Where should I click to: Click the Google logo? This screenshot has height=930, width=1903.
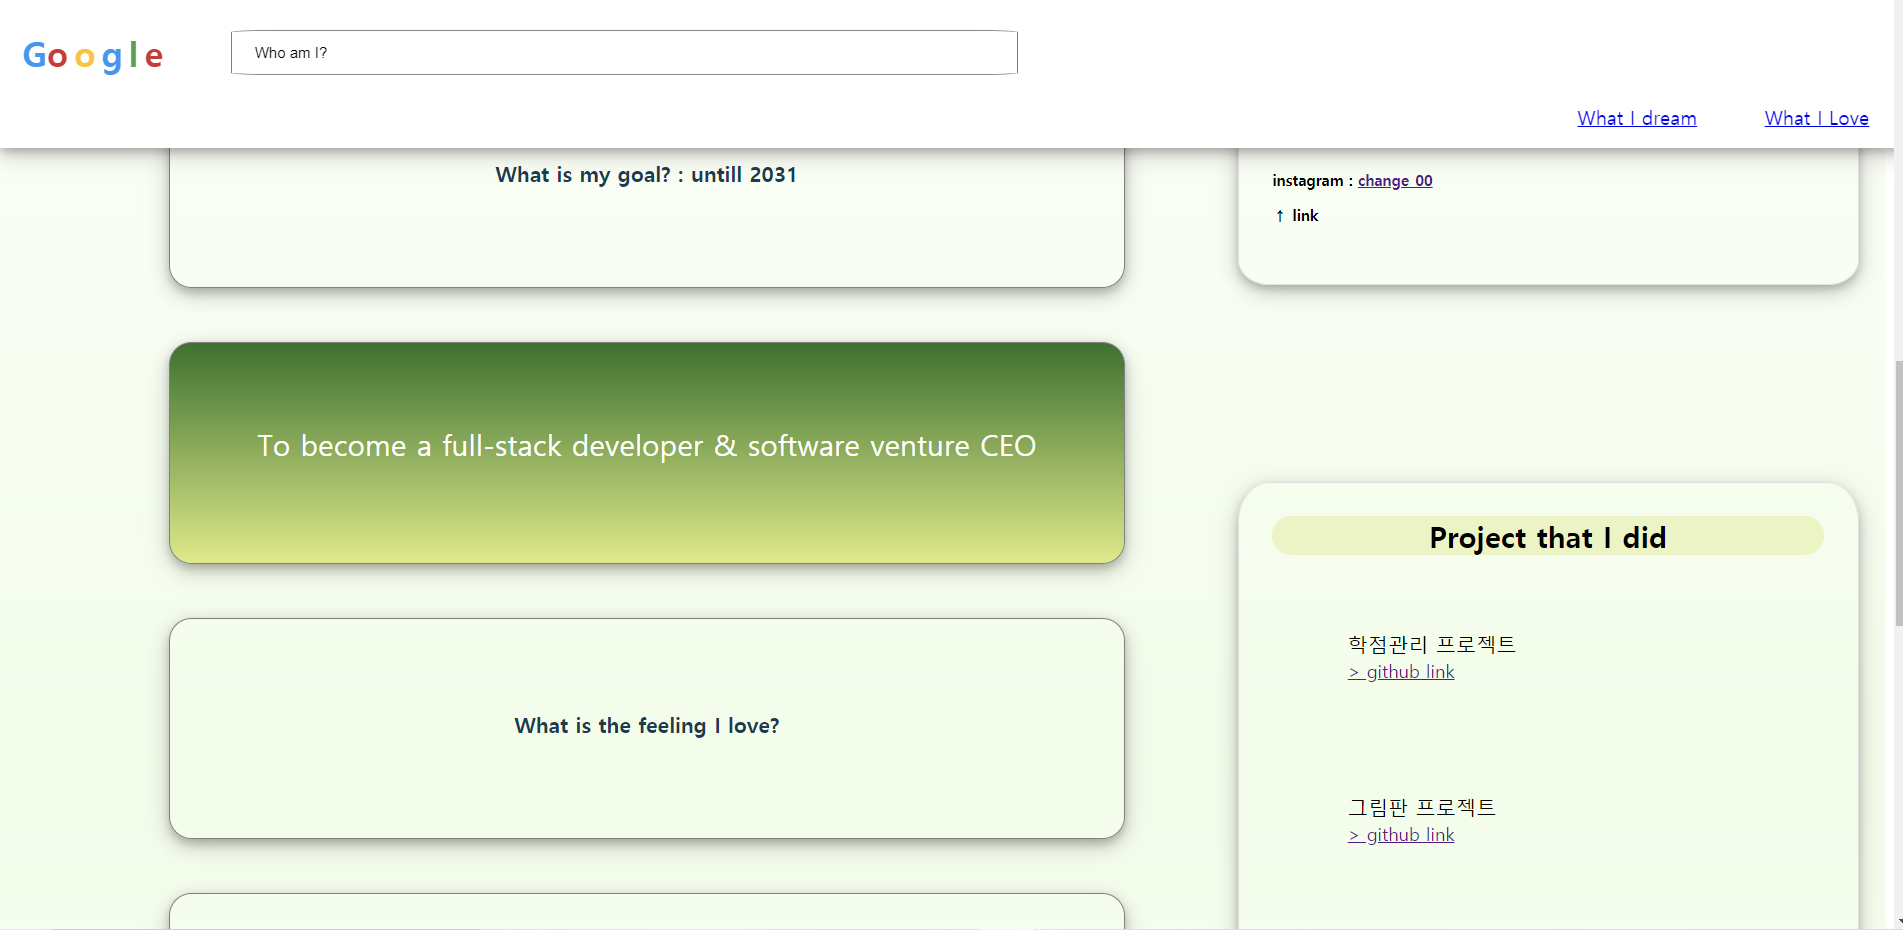click(92, 55)
